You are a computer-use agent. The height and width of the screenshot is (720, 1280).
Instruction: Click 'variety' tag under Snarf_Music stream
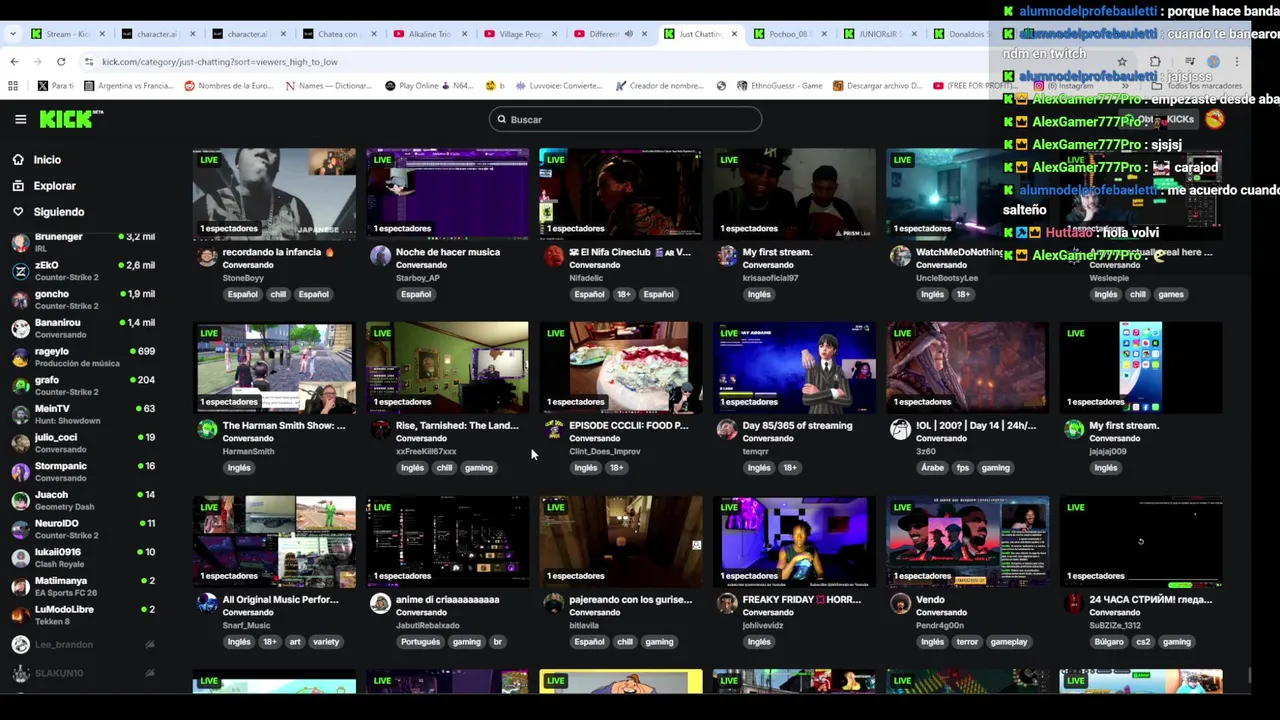(x=326, y=642)
